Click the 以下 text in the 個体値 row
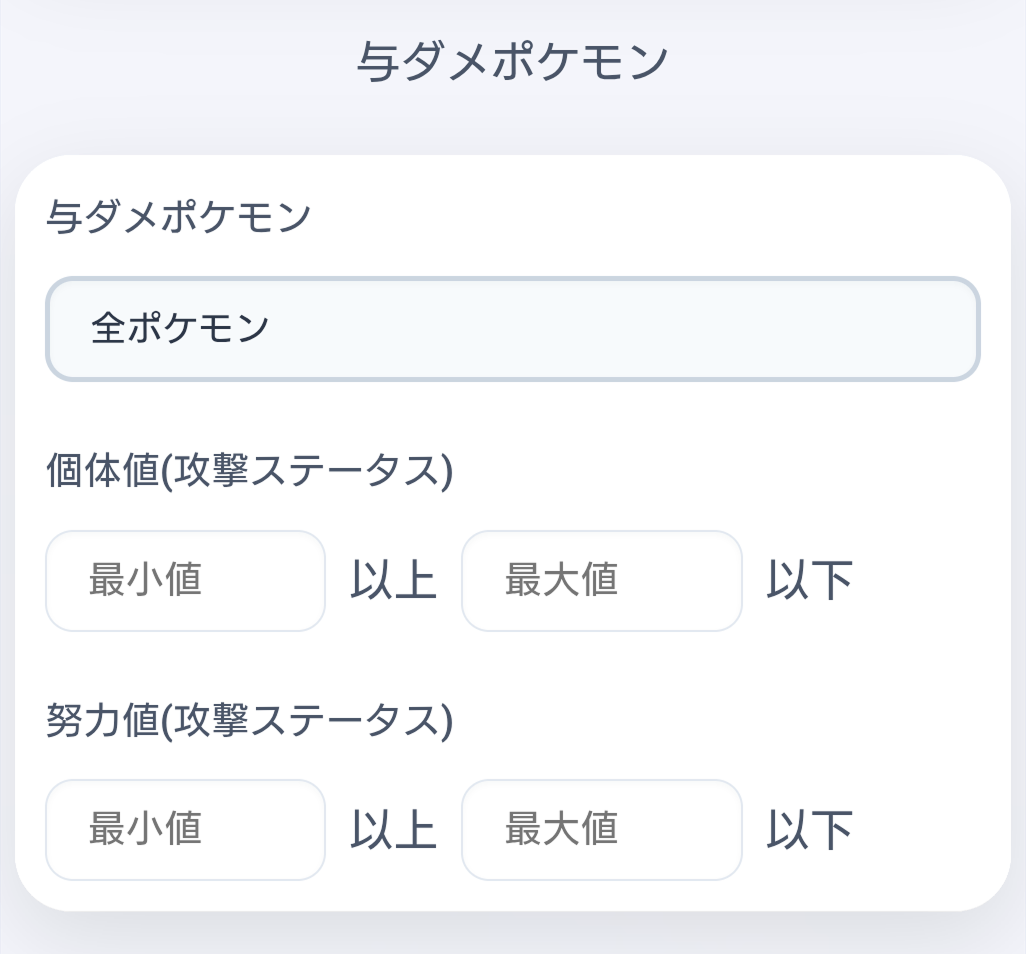The width and height of the screenshot is (1026, 954). tap(809, 581)
